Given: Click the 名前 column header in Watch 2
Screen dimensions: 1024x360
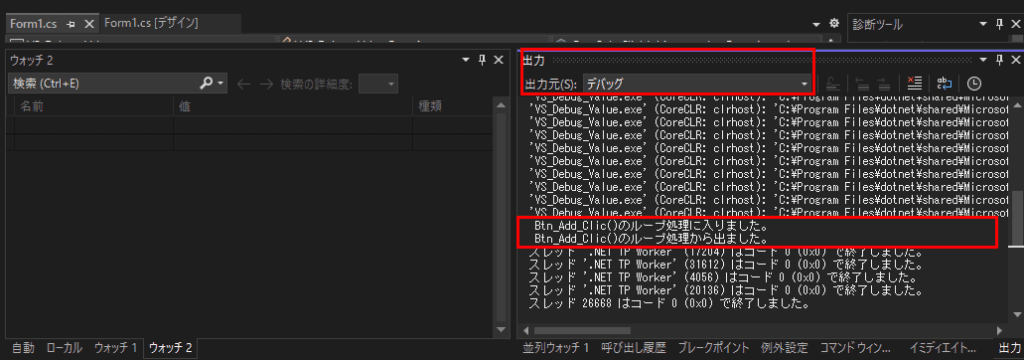Looking at the screenshot, I should coord(93,106).
